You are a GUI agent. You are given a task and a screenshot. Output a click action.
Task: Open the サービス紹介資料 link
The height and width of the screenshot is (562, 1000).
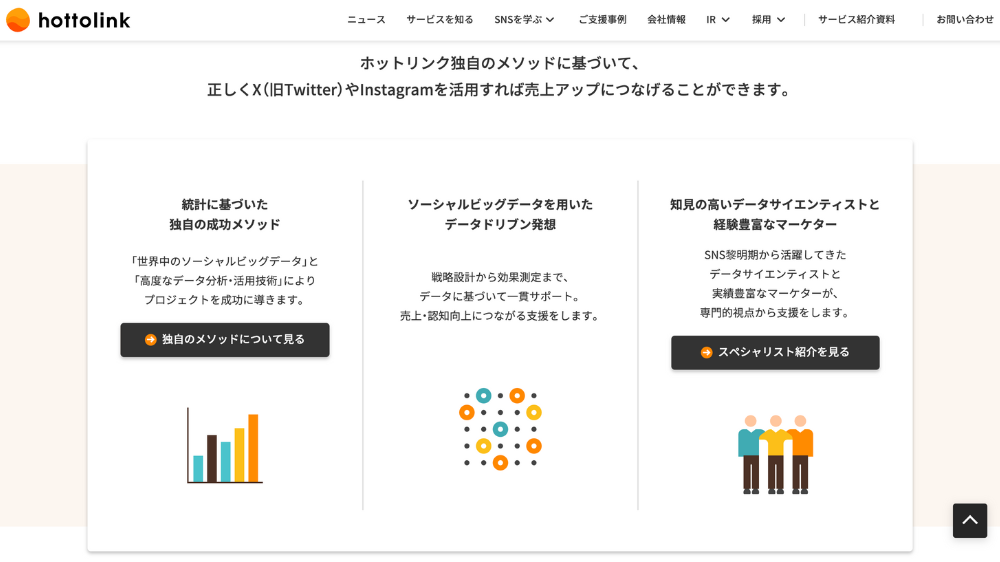click(x=856, y=20)
